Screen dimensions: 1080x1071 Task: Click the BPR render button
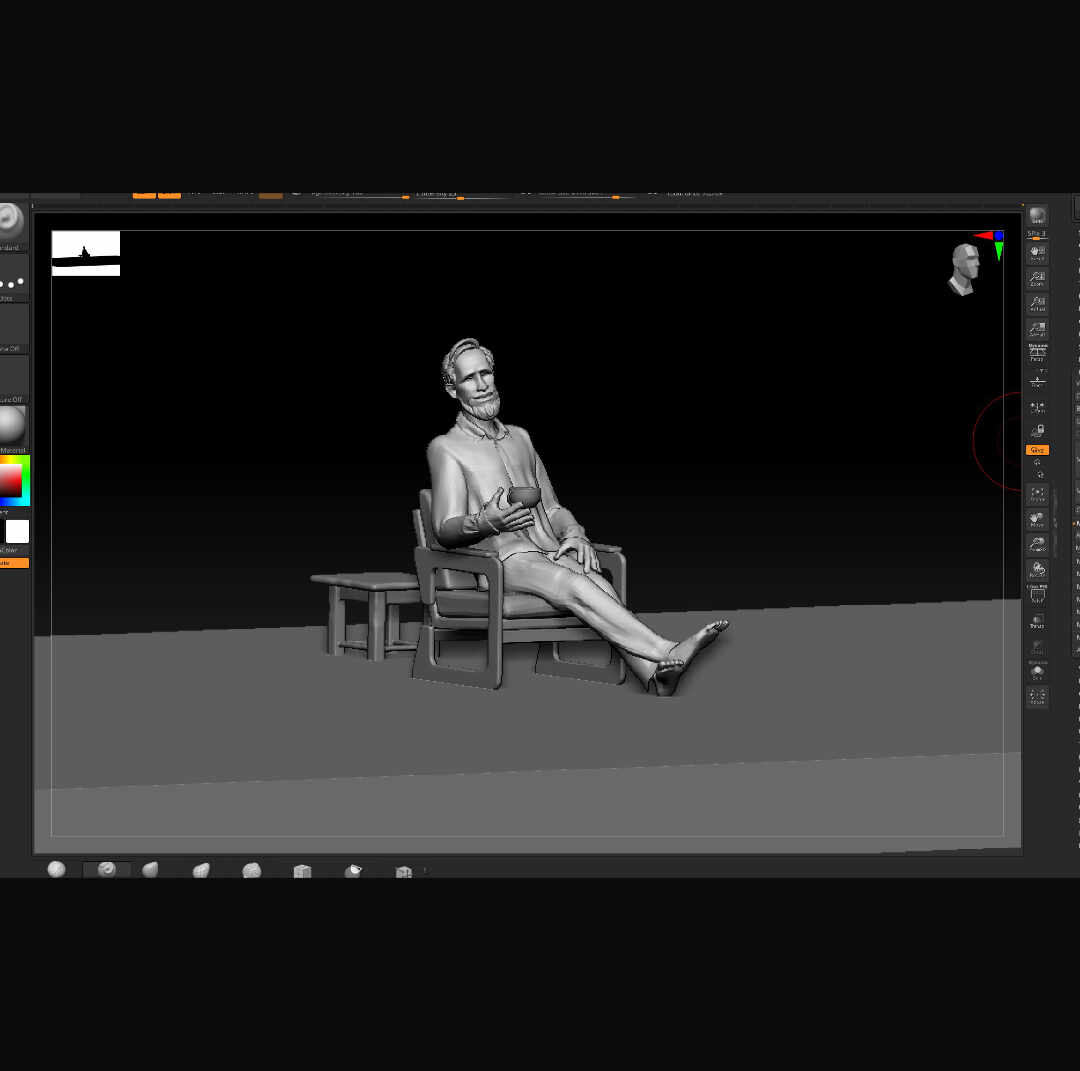tap(1037, 216)
